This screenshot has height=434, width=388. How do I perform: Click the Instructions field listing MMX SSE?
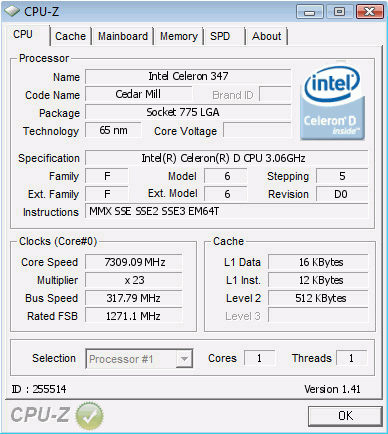tap(227, 211)
